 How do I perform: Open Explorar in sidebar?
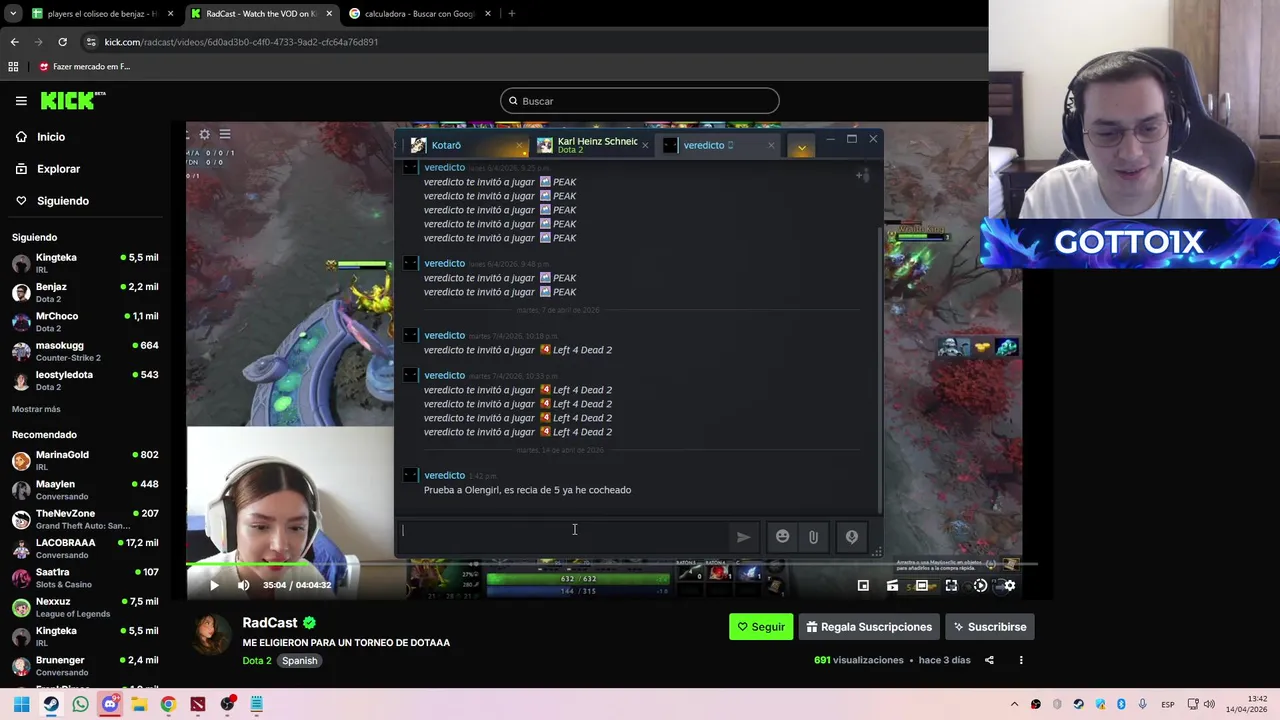[58, 169]
